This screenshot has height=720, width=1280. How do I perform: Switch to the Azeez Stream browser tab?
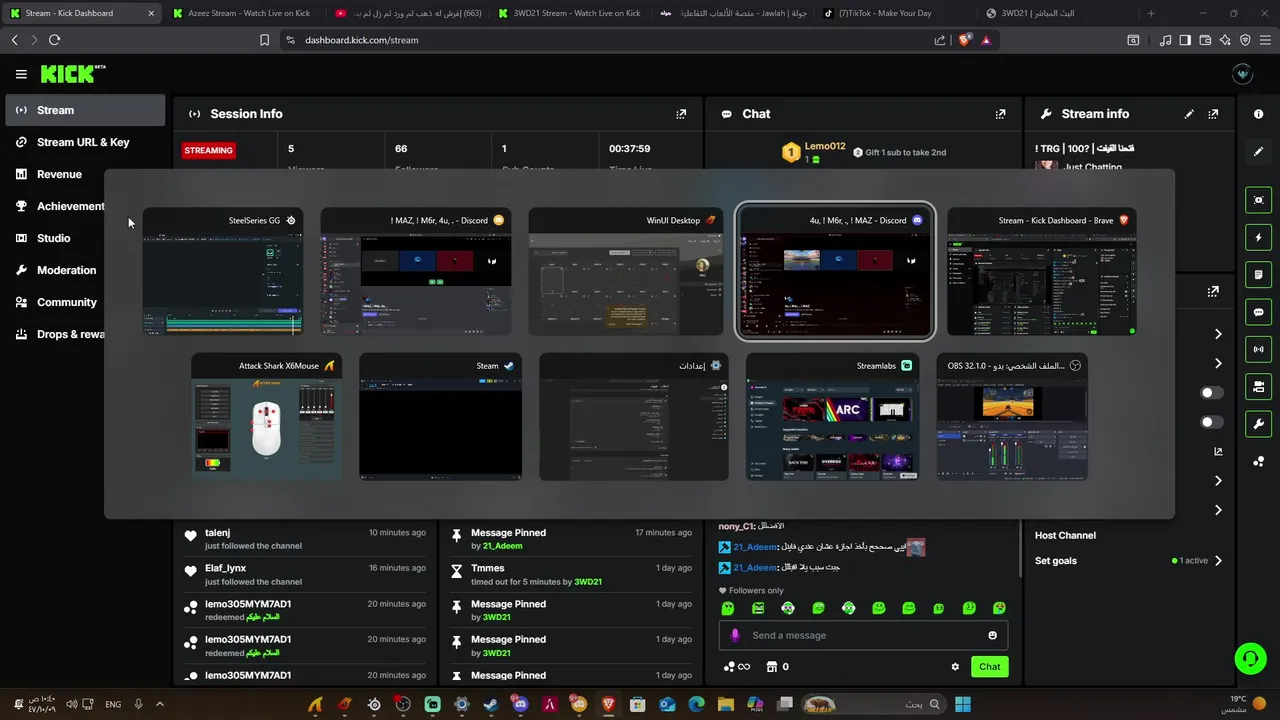point(242,13)
